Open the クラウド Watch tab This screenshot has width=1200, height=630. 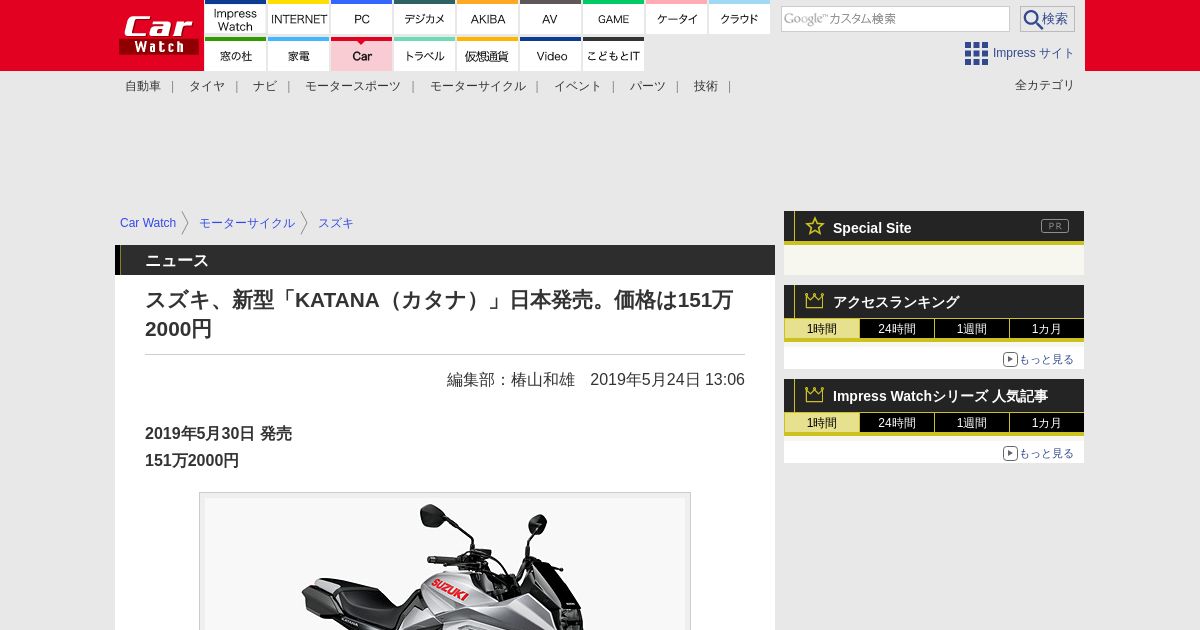(x=739, y=18)
